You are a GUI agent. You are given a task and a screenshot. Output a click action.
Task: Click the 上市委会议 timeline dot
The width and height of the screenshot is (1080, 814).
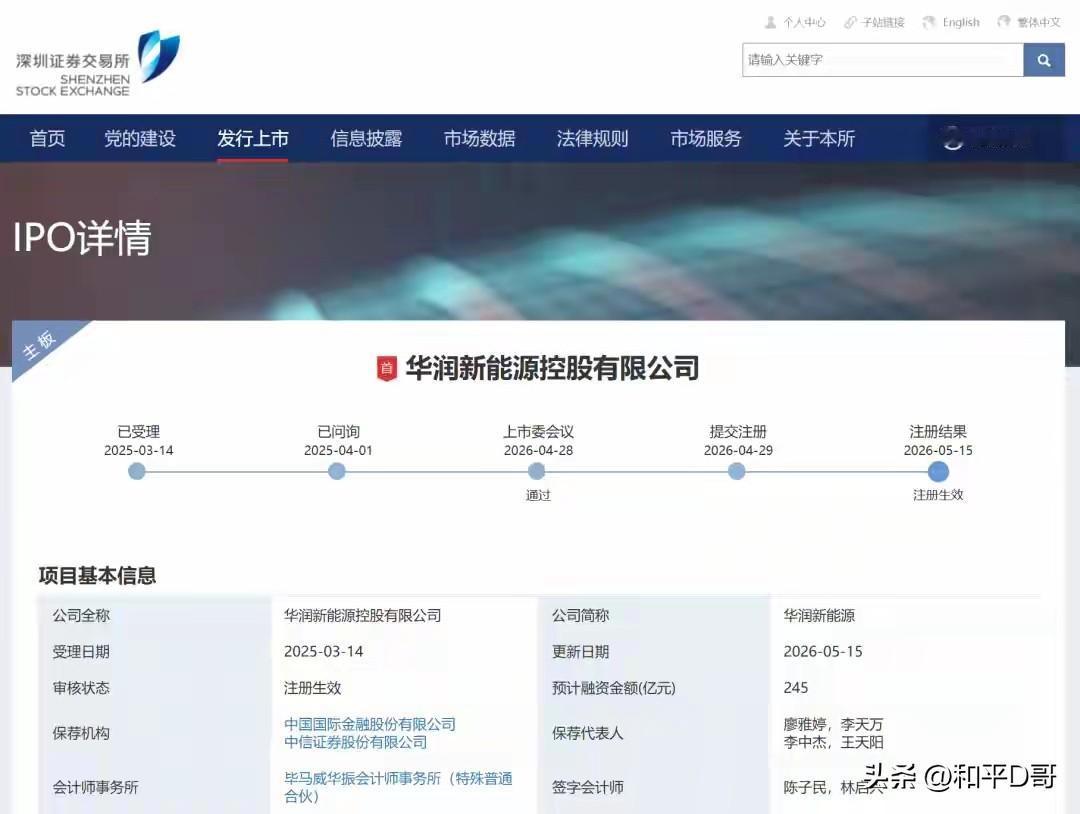(537, 472)
